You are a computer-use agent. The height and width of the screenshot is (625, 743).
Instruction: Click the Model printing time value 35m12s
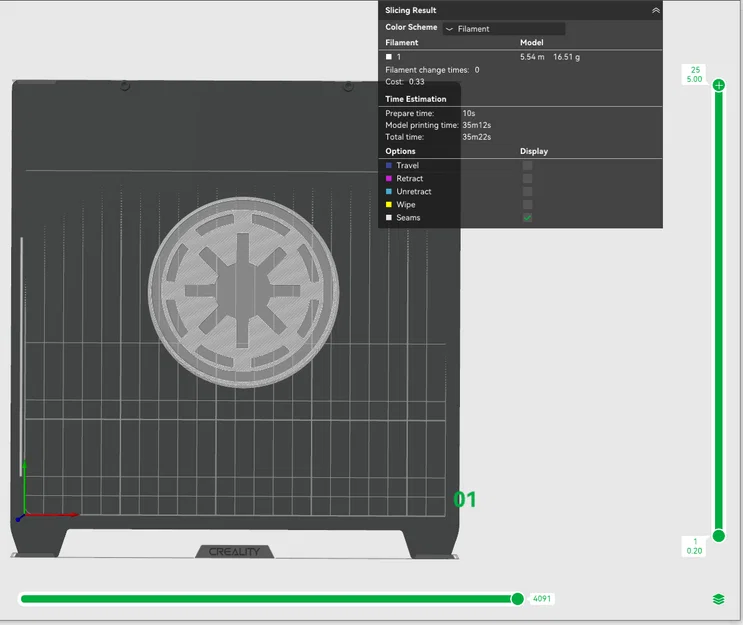tap(476, 125)
